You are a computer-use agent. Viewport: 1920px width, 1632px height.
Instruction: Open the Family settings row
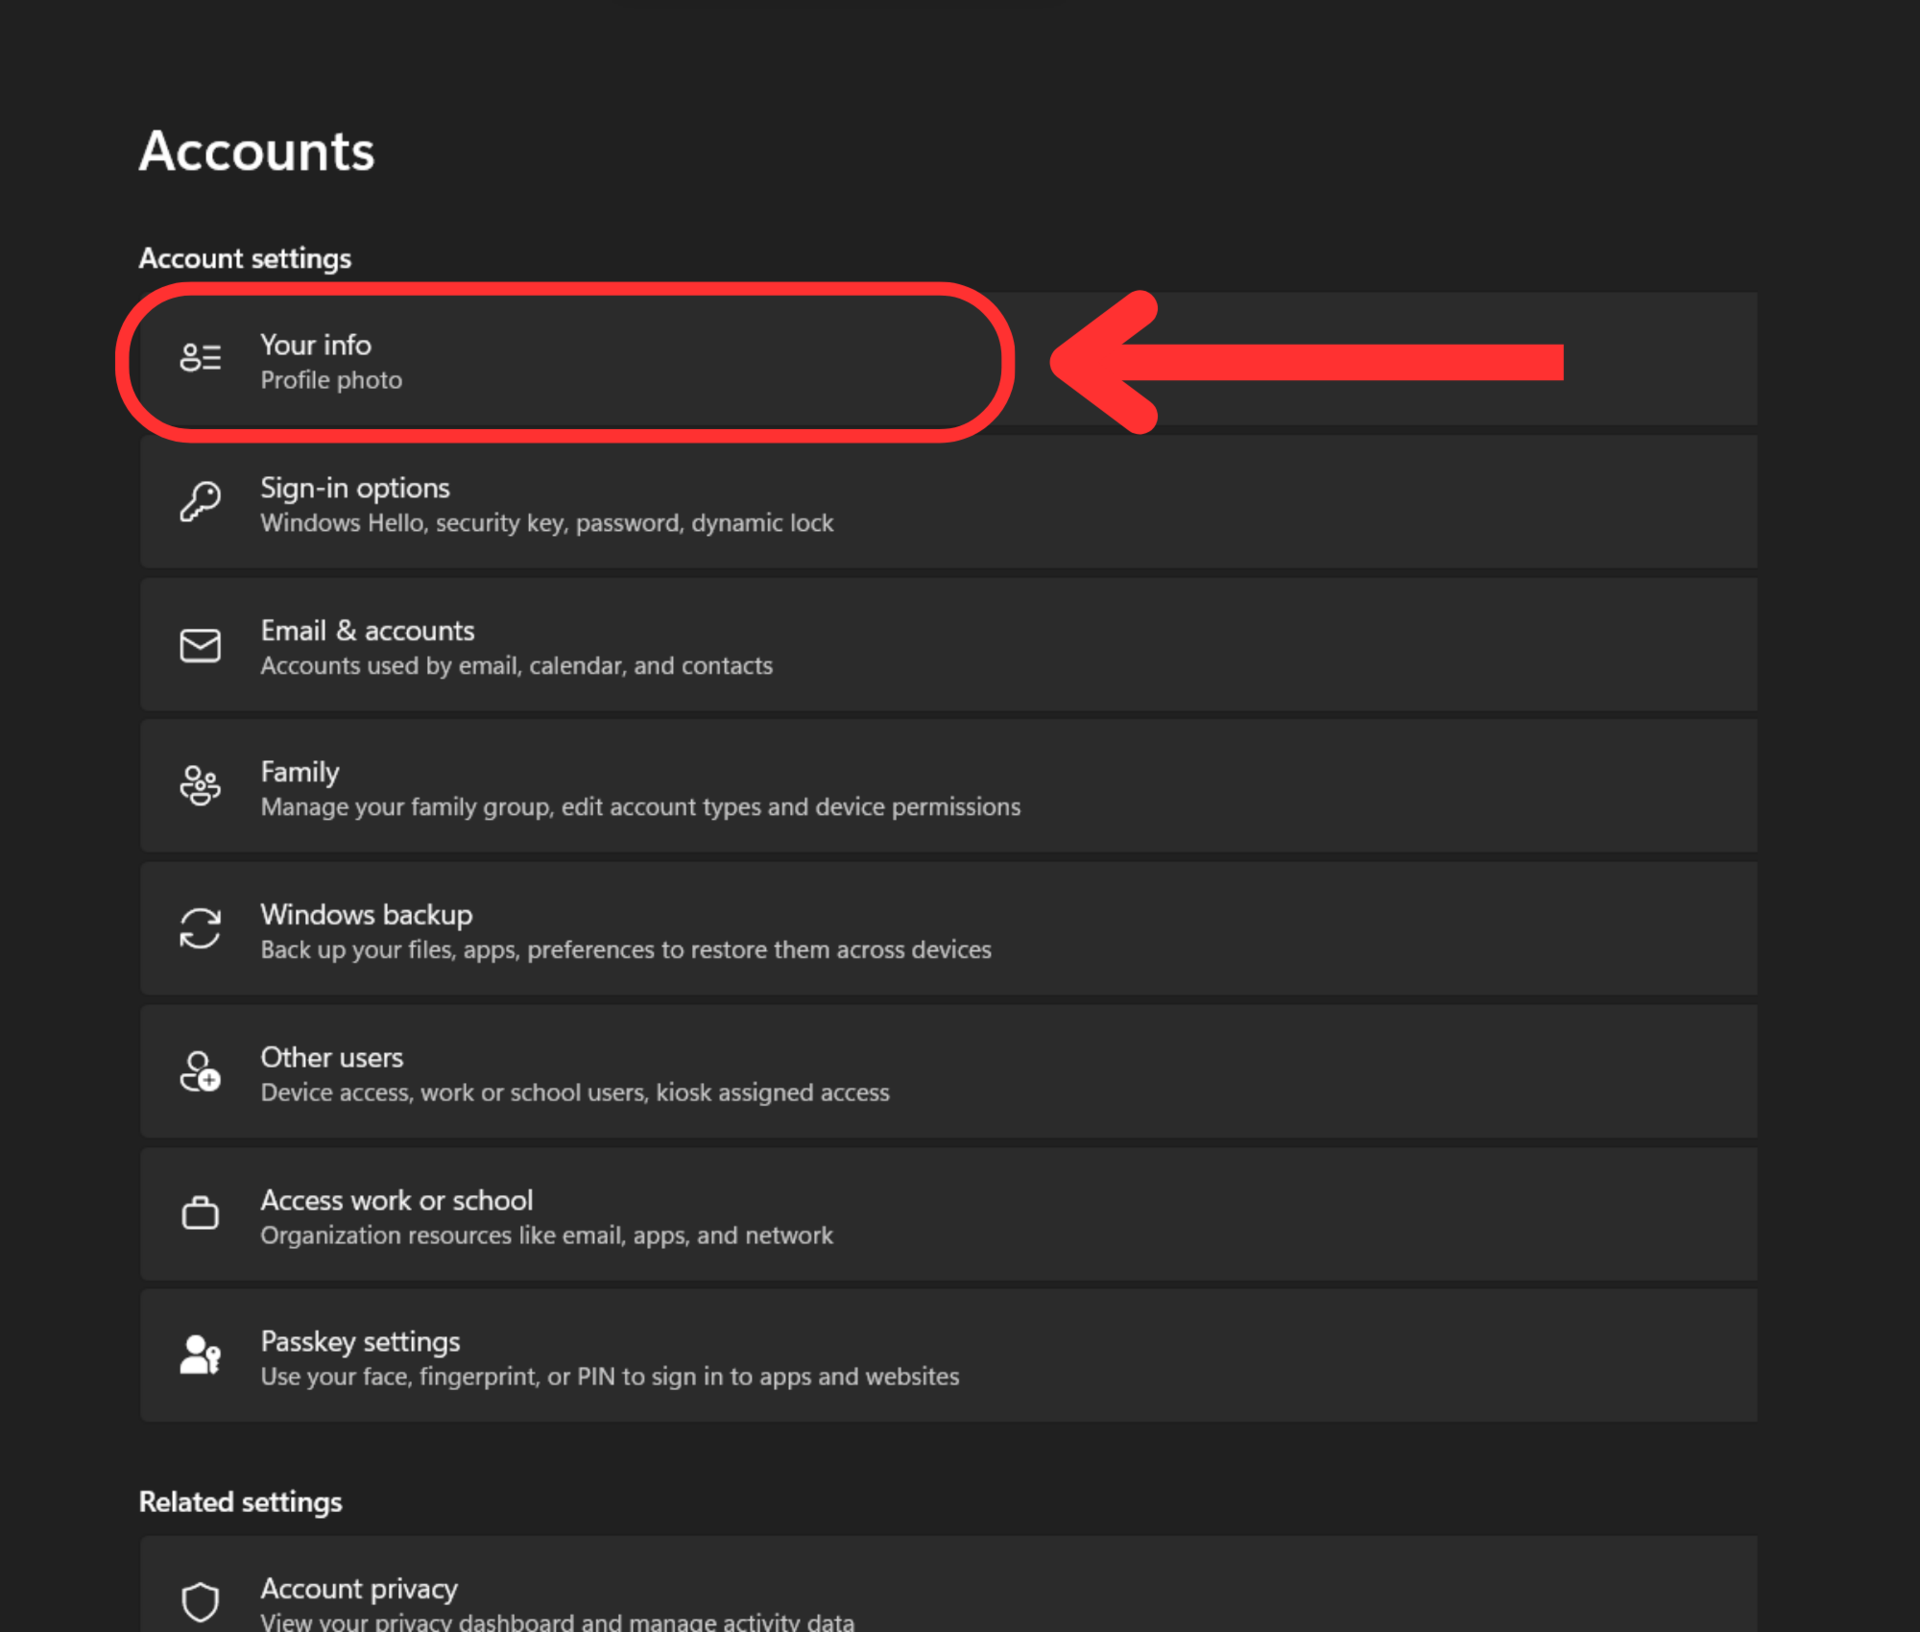[300, 772]
